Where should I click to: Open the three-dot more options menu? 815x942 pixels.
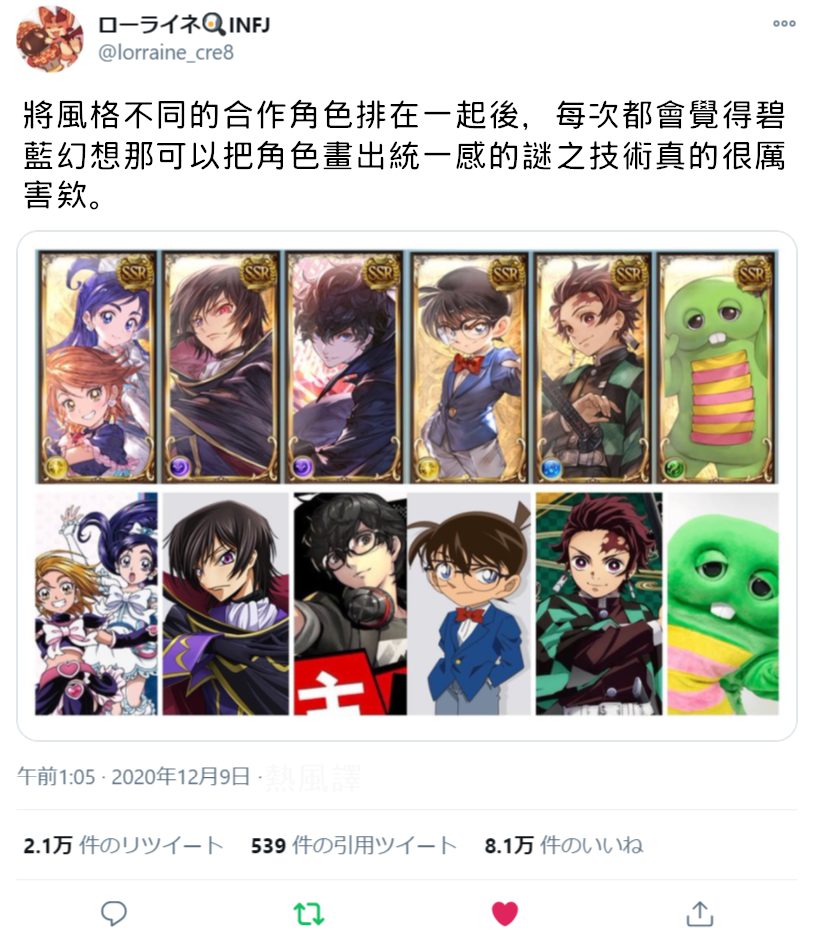click(x=784, y=23)
